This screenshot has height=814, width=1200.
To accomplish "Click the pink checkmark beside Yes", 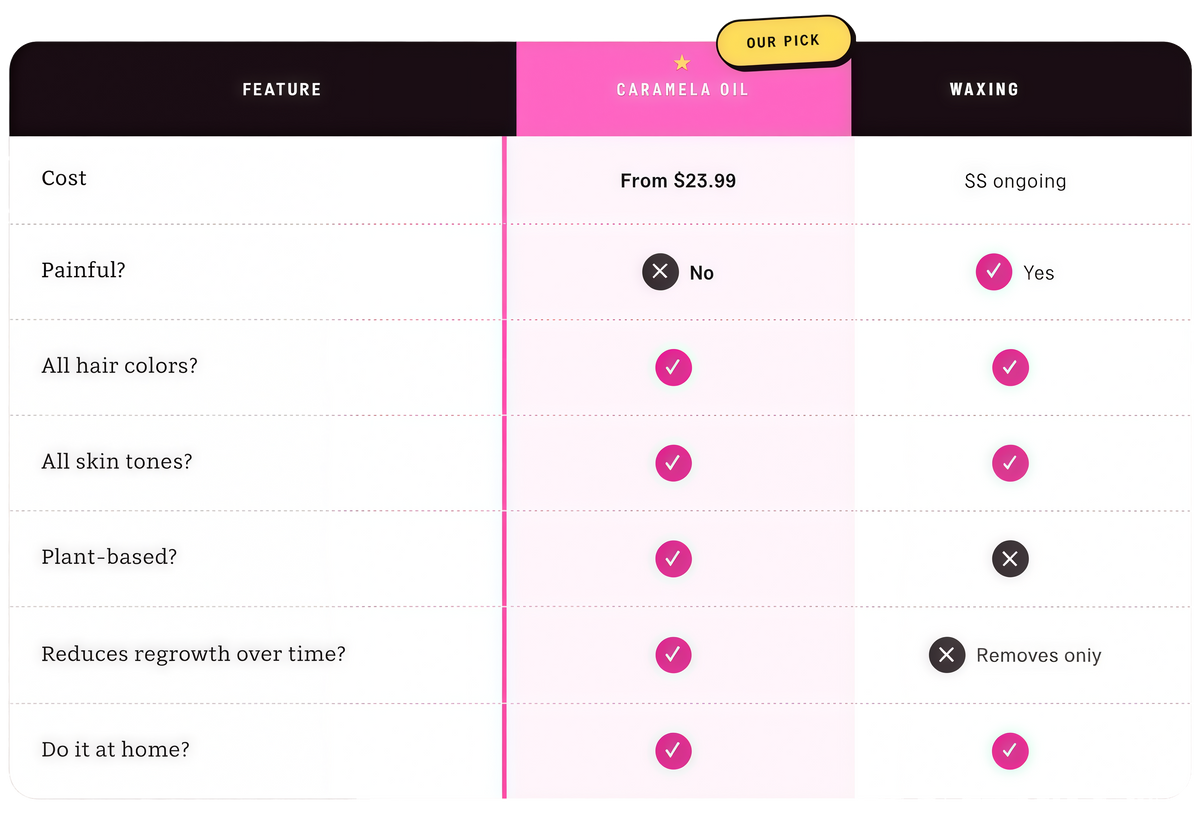I will [x=994, y=272].
